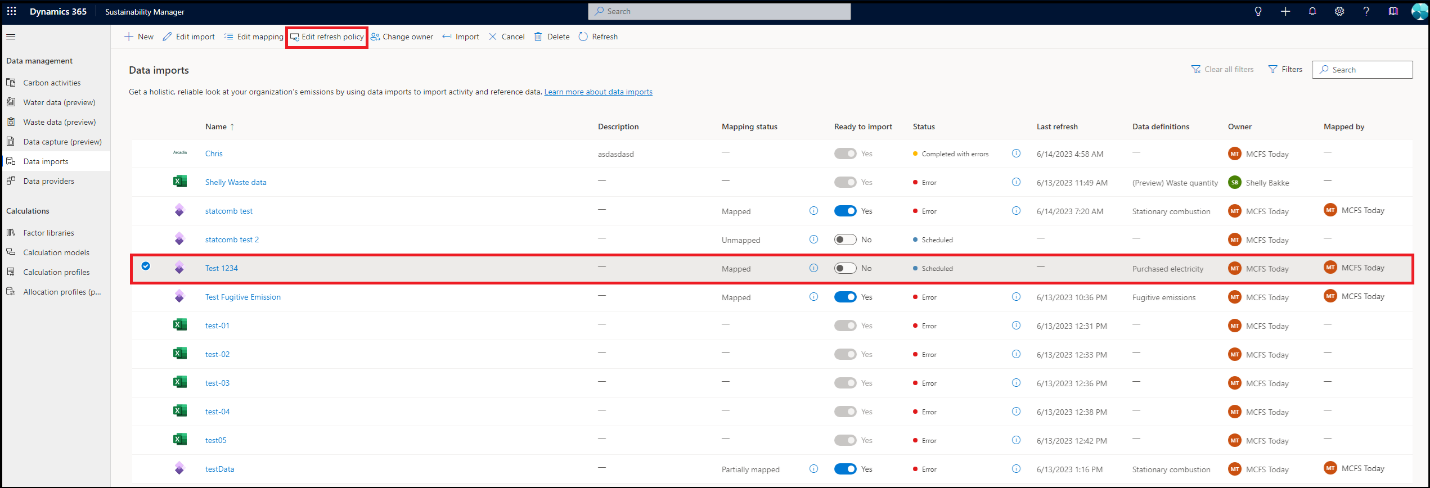The image size is (1430, 488).
Task: Click Cancel in command bar
Action: pos(507,36)
